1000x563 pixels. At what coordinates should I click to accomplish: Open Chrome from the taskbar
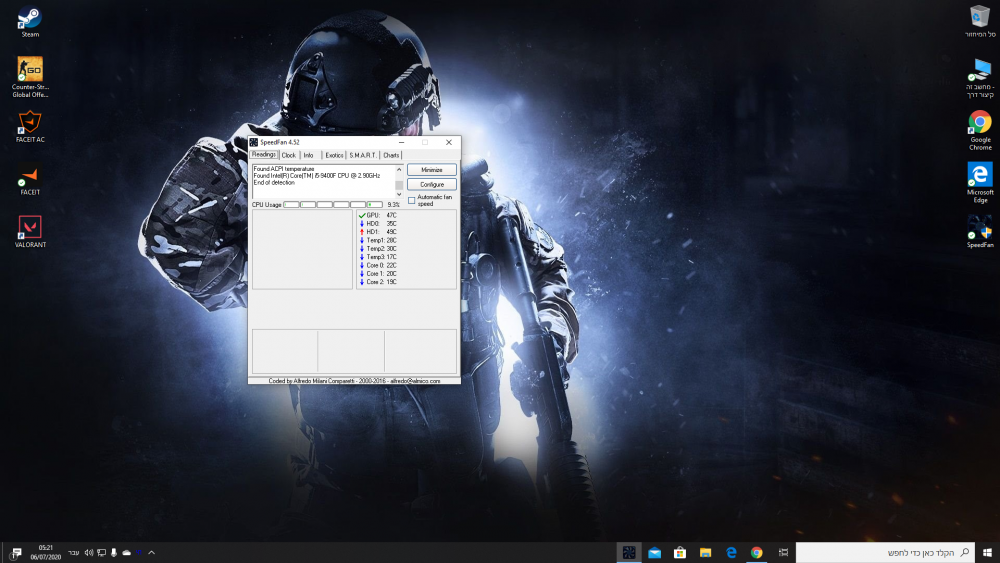coord(756,552)
